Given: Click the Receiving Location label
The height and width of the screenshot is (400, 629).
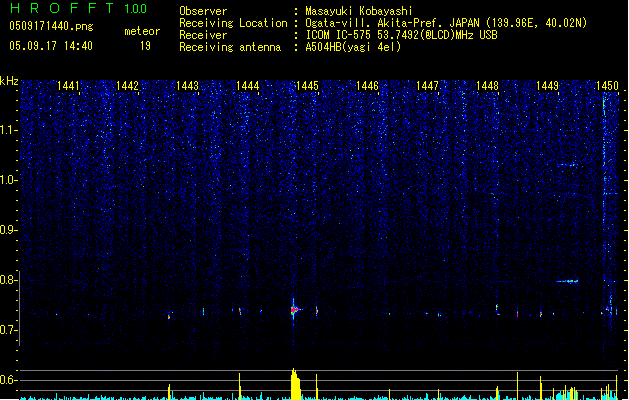Looking at the screenshot, I should [x=233, y=23].
